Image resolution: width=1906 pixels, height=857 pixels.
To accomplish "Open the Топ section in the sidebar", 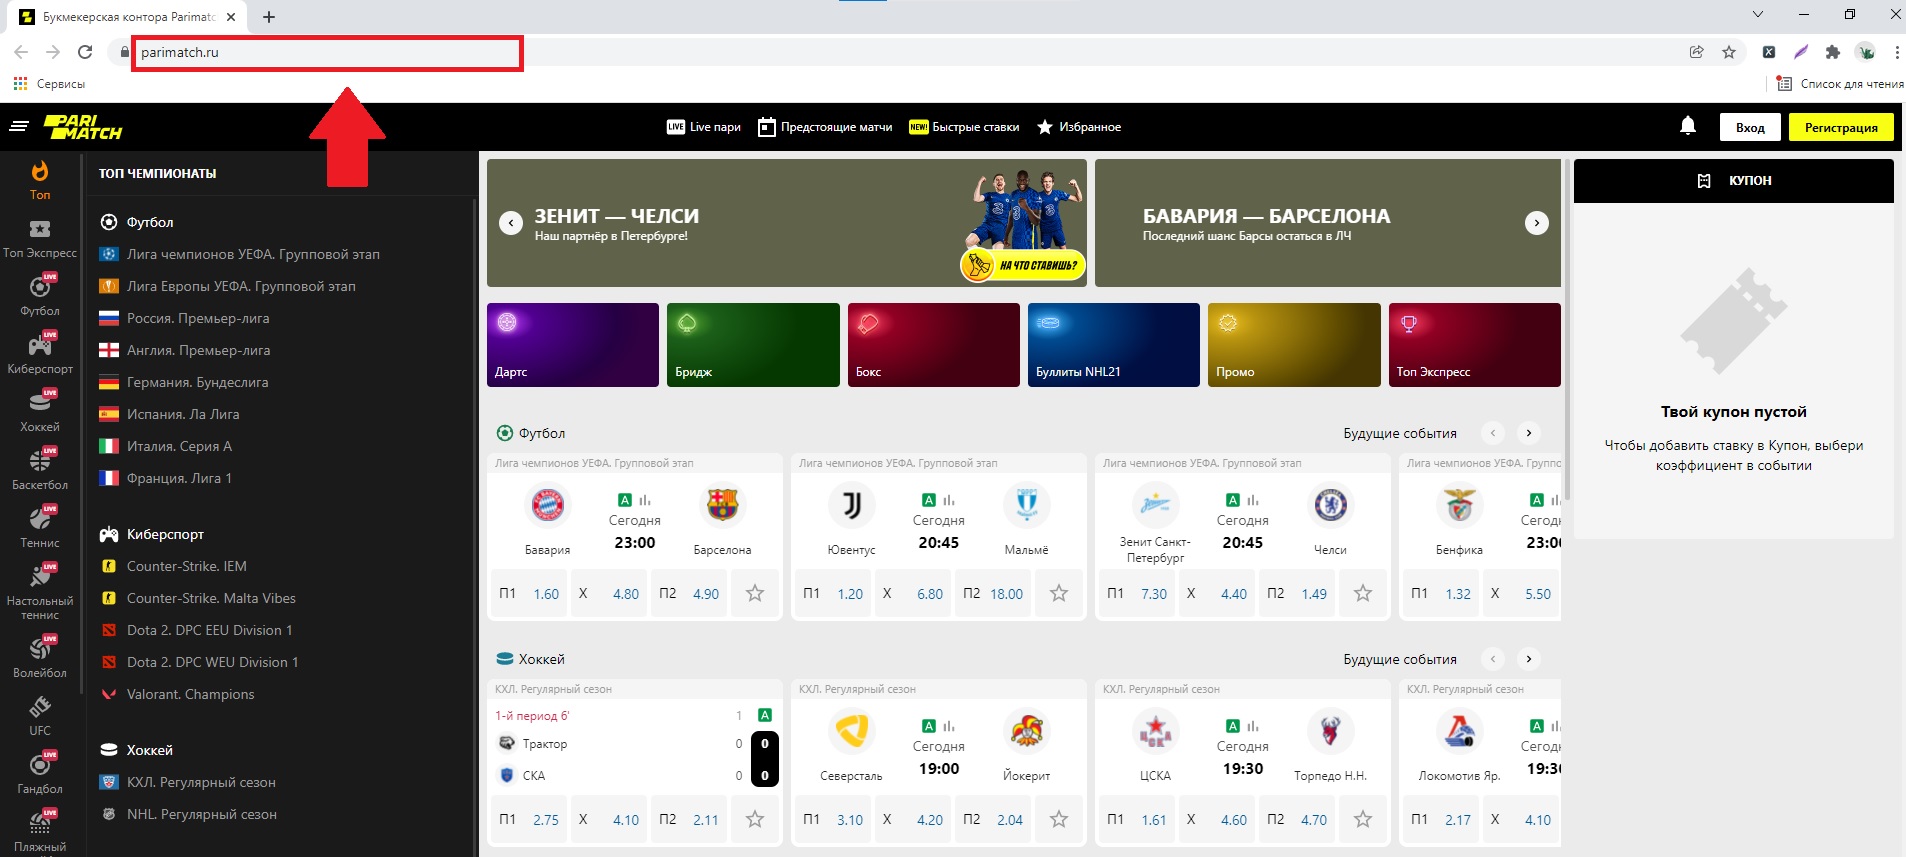I will (x=40, y=181).
